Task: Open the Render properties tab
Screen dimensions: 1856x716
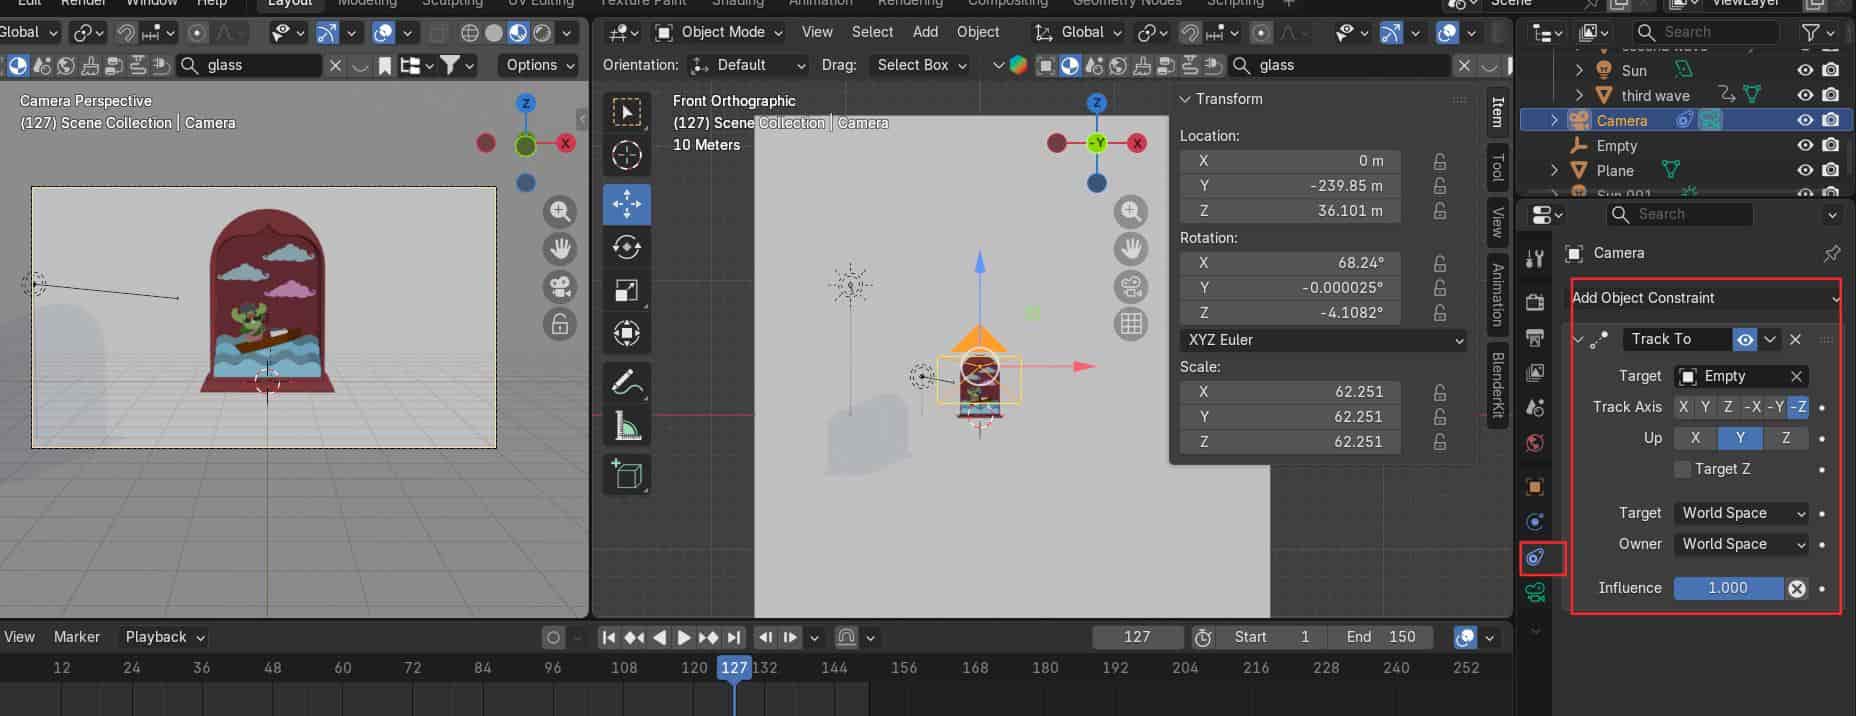Action: pyautogui.click(x=1535, y=302)
